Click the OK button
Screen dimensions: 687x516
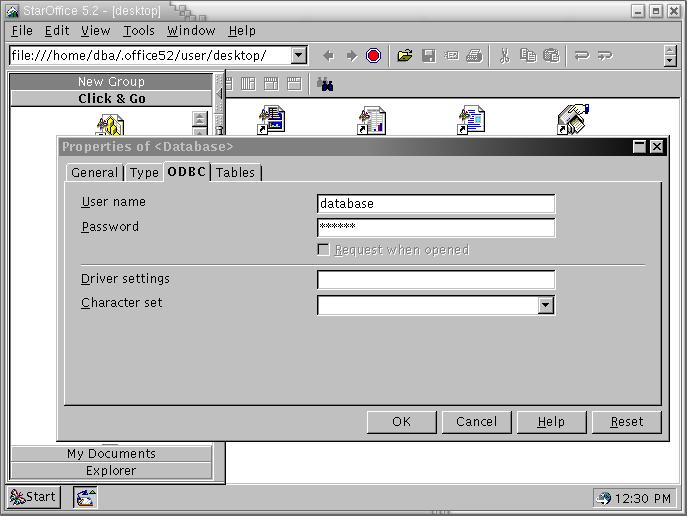click(x=401, y=422)
